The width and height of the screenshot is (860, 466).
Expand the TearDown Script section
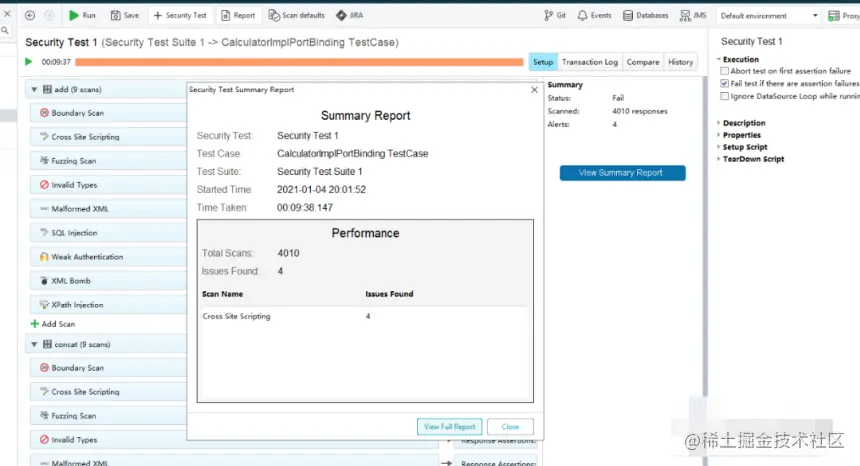(x=718, y=159)
